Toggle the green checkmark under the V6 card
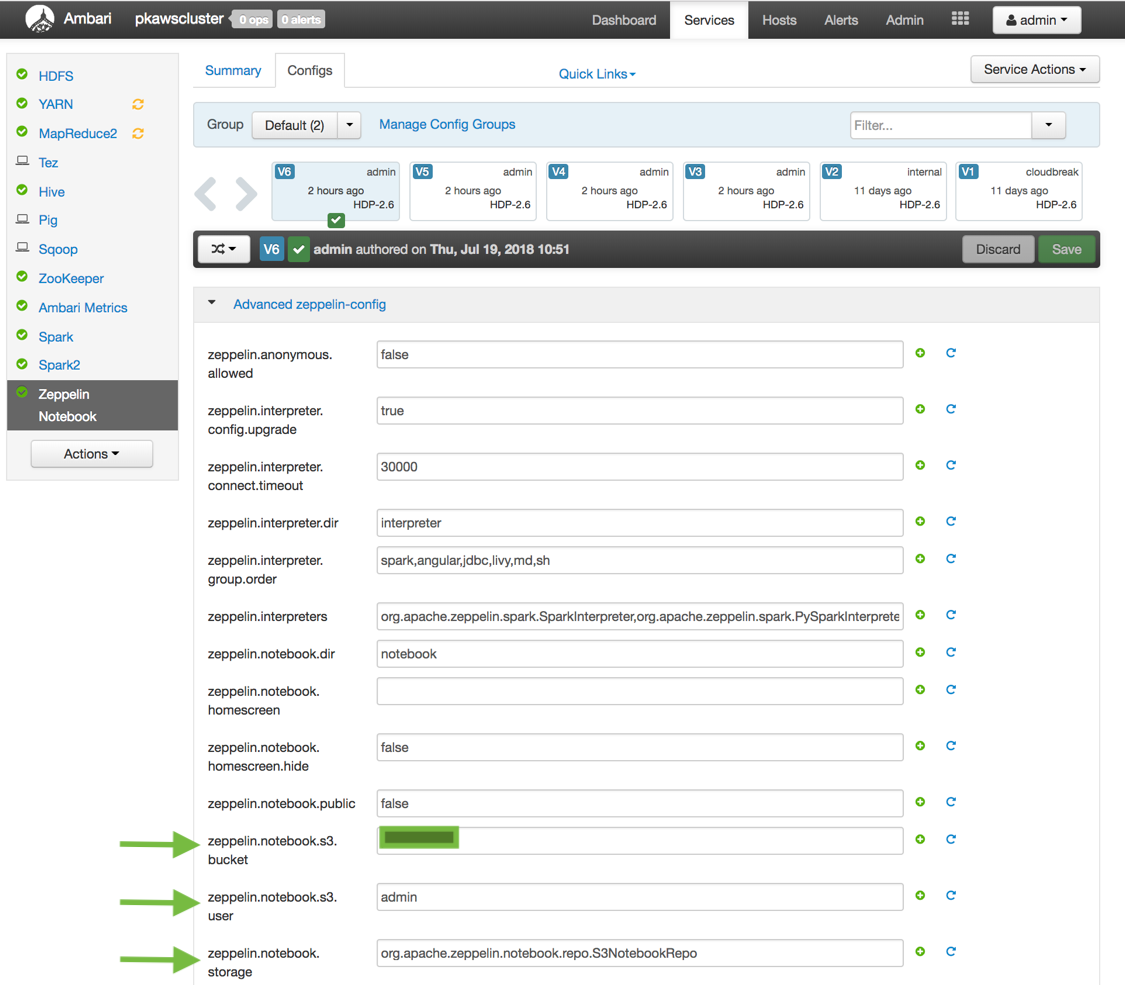1125x985 pixels. (335, 219)
